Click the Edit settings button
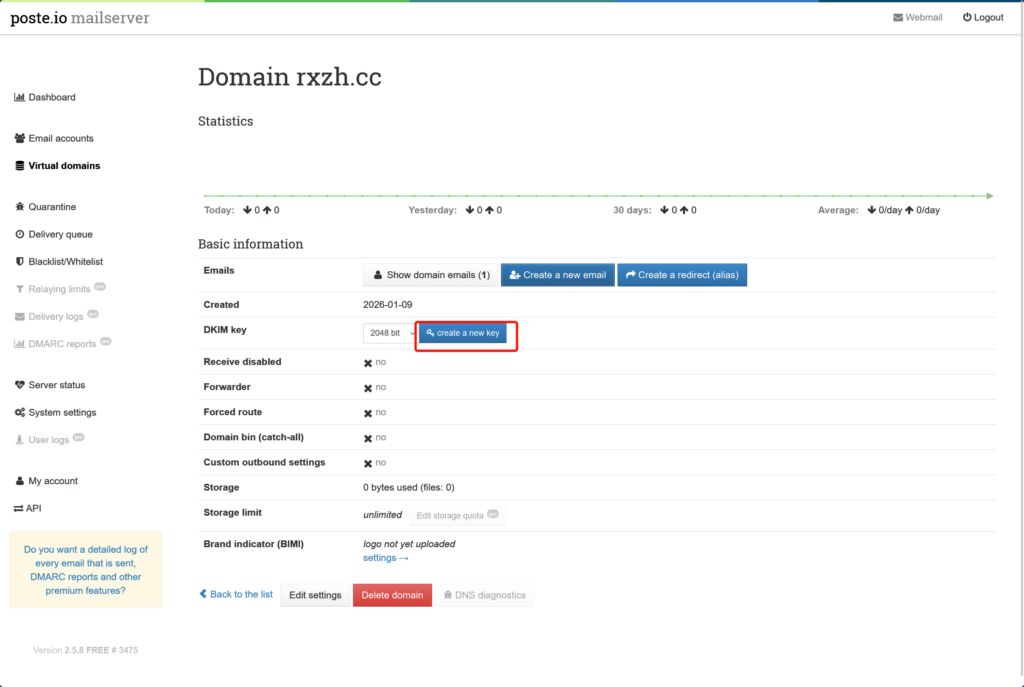This screenshot has height=687, width=1024. [x=315, y=595]
